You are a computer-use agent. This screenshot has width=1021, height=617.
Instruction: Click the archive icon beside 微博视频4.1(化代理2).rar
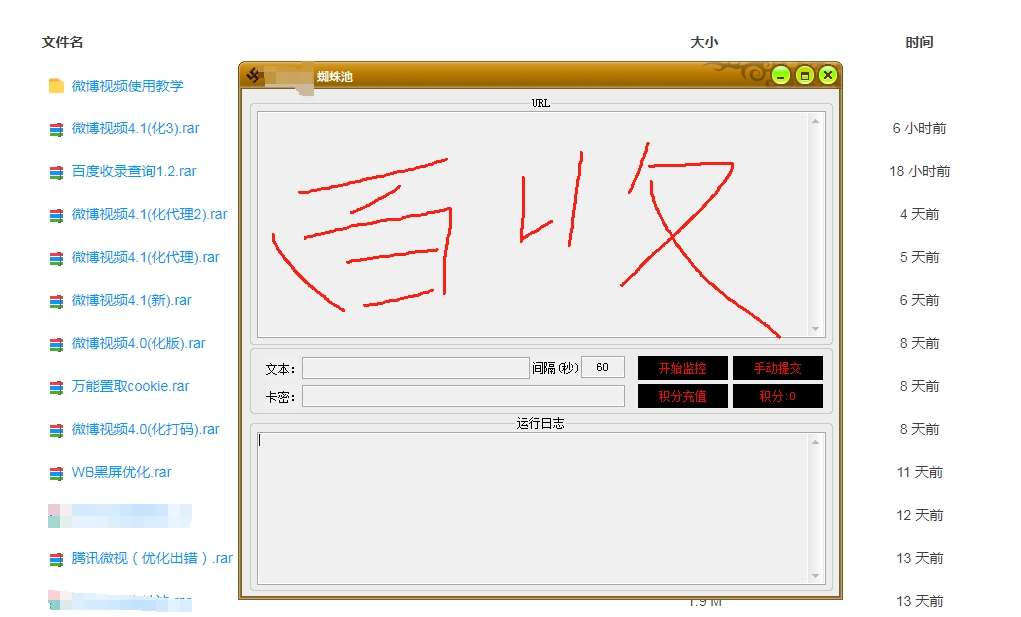click(x=56, y=215)
